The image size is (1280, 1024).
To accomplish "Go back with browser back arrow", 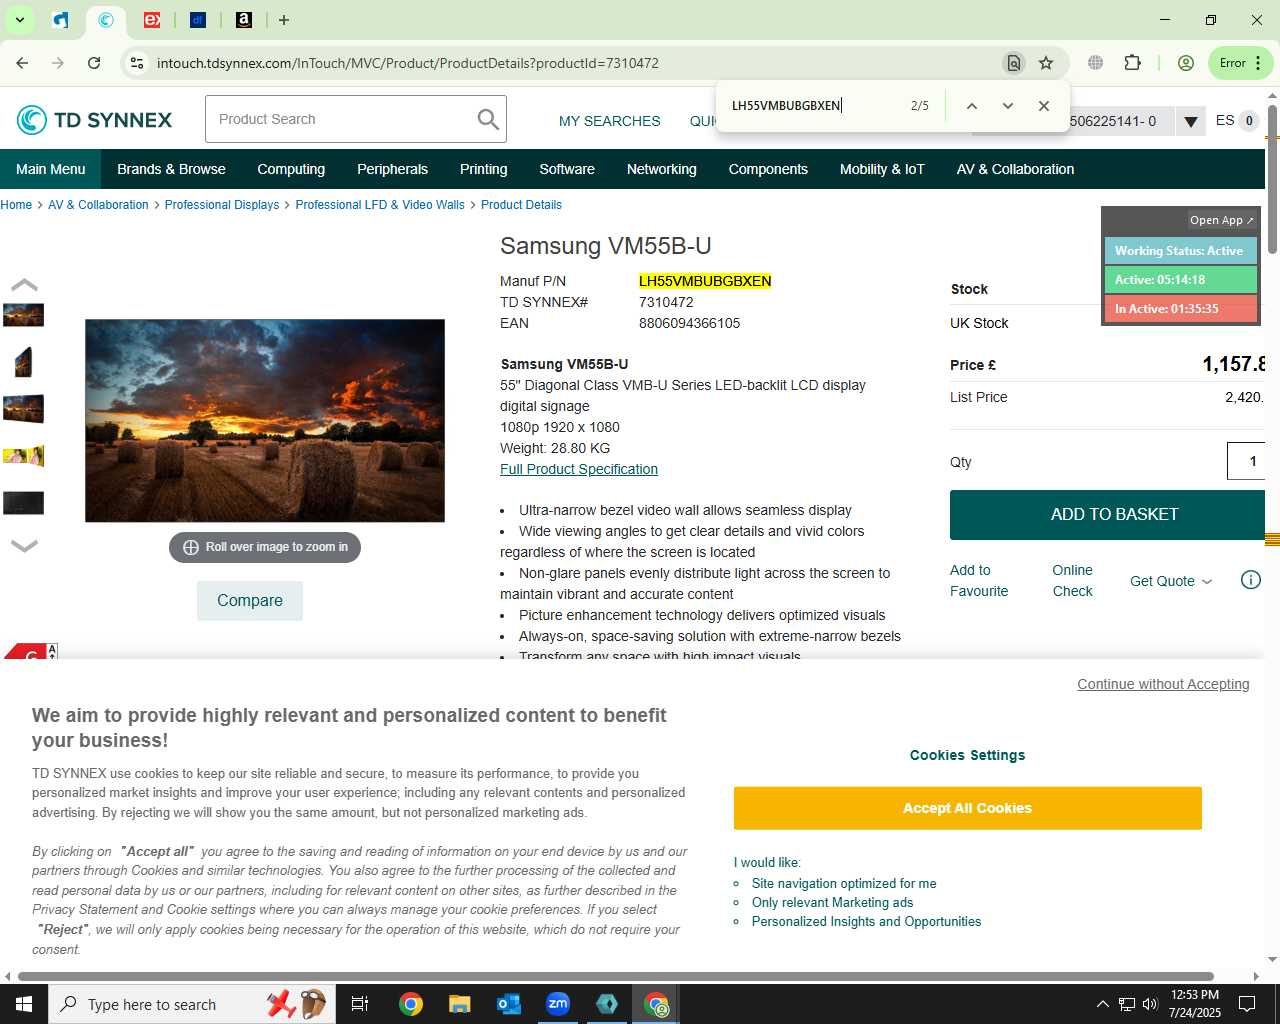I will pyautogui.click(x=22, y=63).
